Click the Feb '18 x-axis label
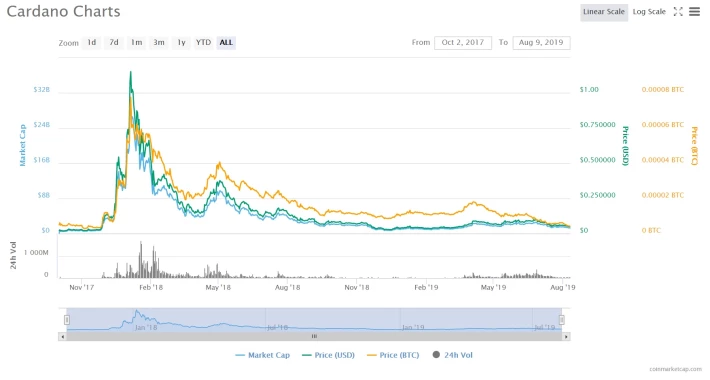Image resolution: width=710 pixels, height=380 pixels. (151, 287)
